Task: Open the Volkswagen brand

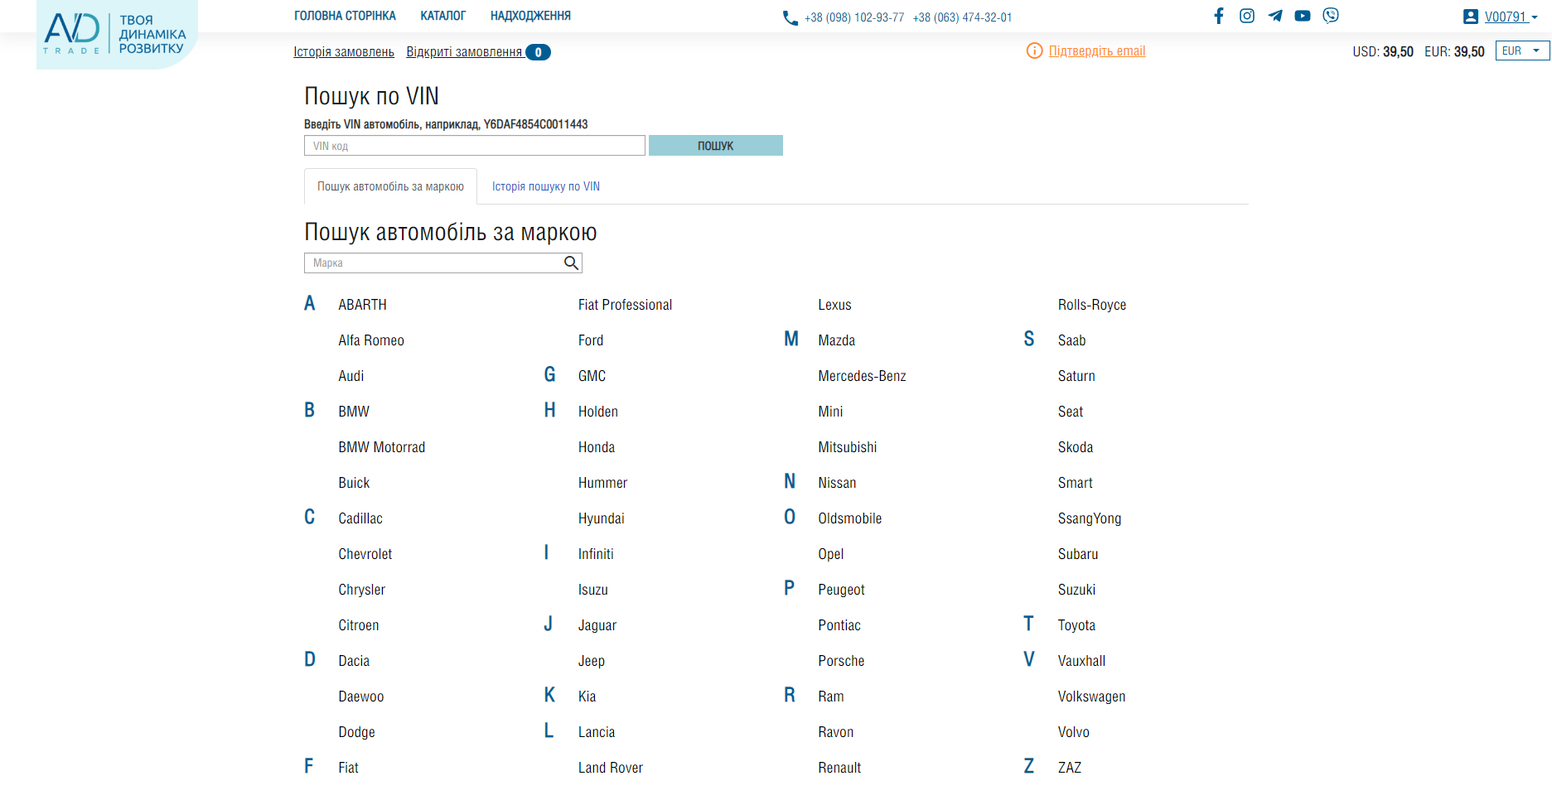Action: coord(1092,697)
